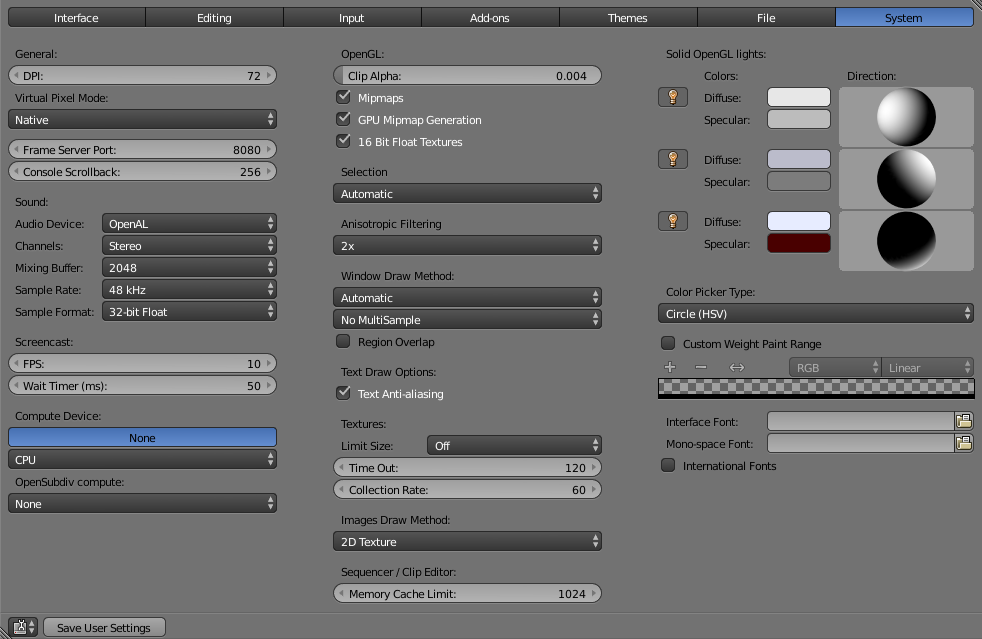982x639 pixels.
Task: Toggle the second solid OpenGL light bulb
Action: (x=673, y=159)
